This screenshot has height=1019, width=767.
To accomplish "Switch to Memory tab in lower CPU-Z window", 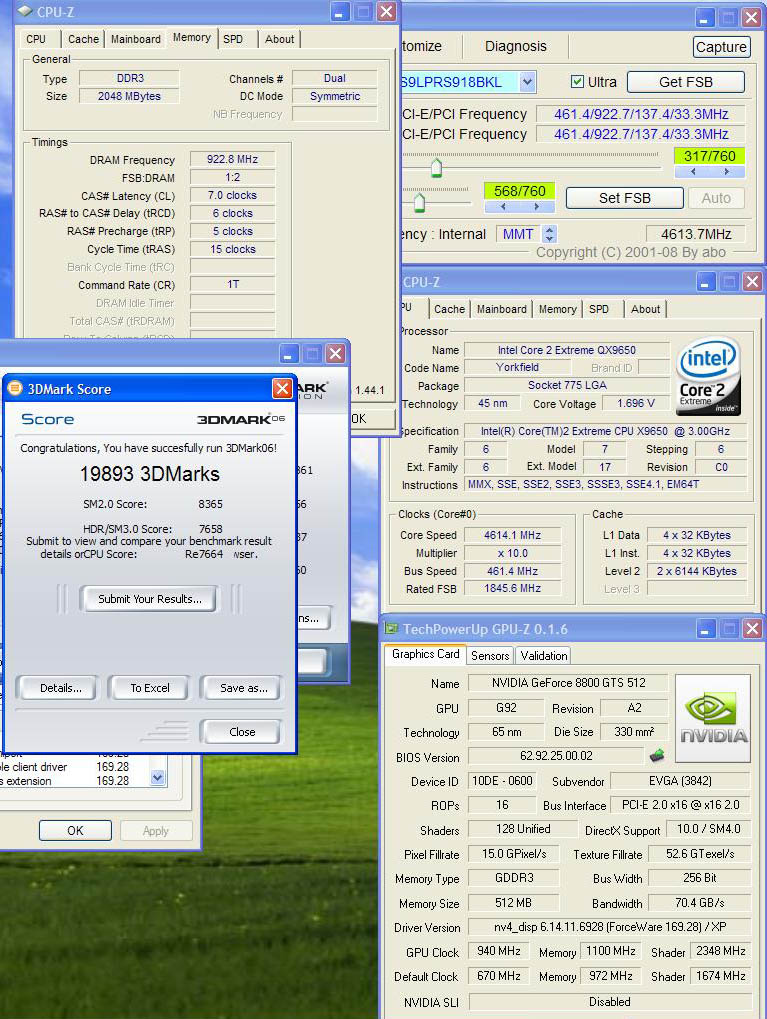I will tap(557, 309).
